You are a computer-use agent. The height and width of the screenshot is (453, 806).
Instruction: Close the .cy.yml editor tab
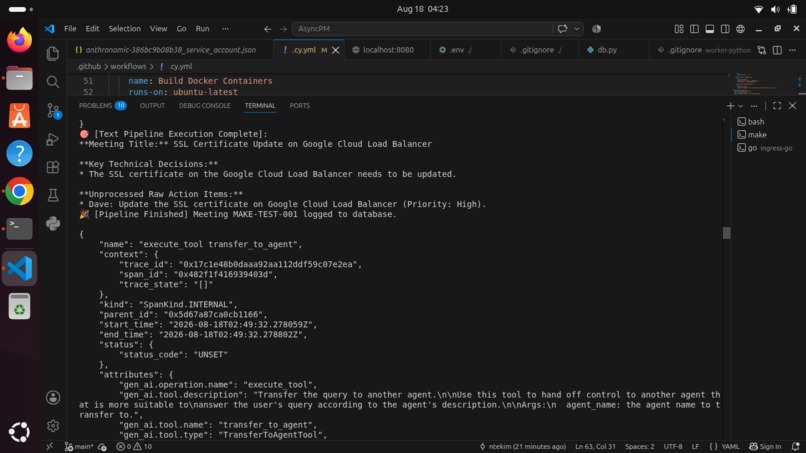(x=335, y=50)
